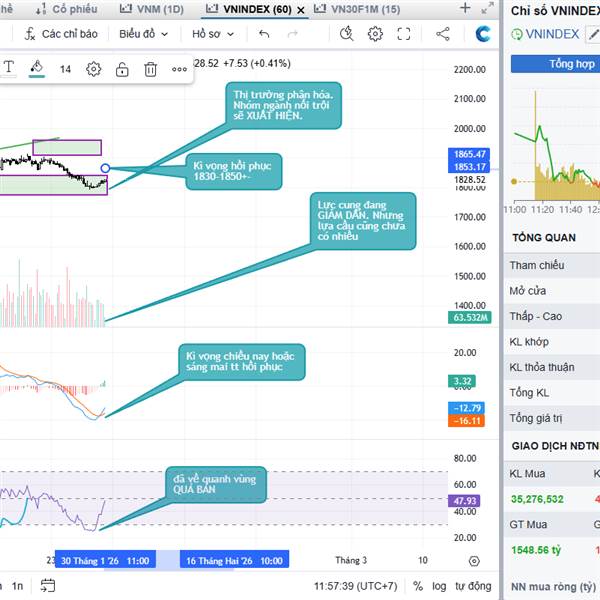Viewport: 600px width, 600px height.
Task: Close the VNINDEX (60) tab
Action: click(301, 10)
